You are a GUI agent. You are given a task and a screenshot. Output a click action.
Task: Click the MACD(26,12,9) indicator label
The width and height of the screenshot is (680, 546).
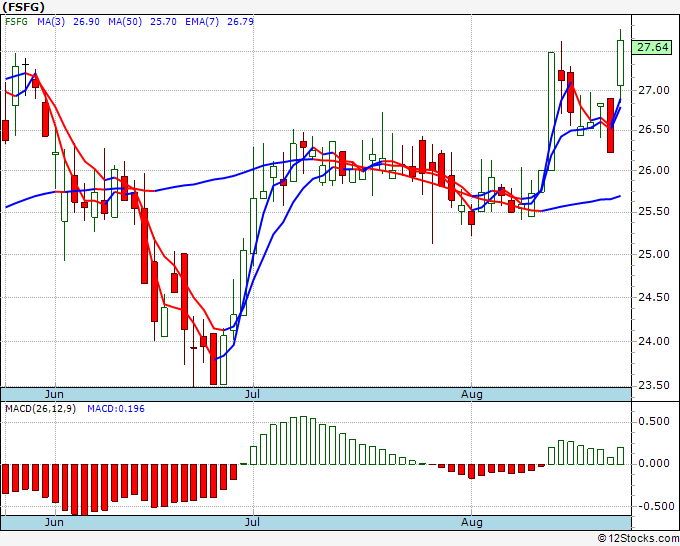tap(40, 409)
